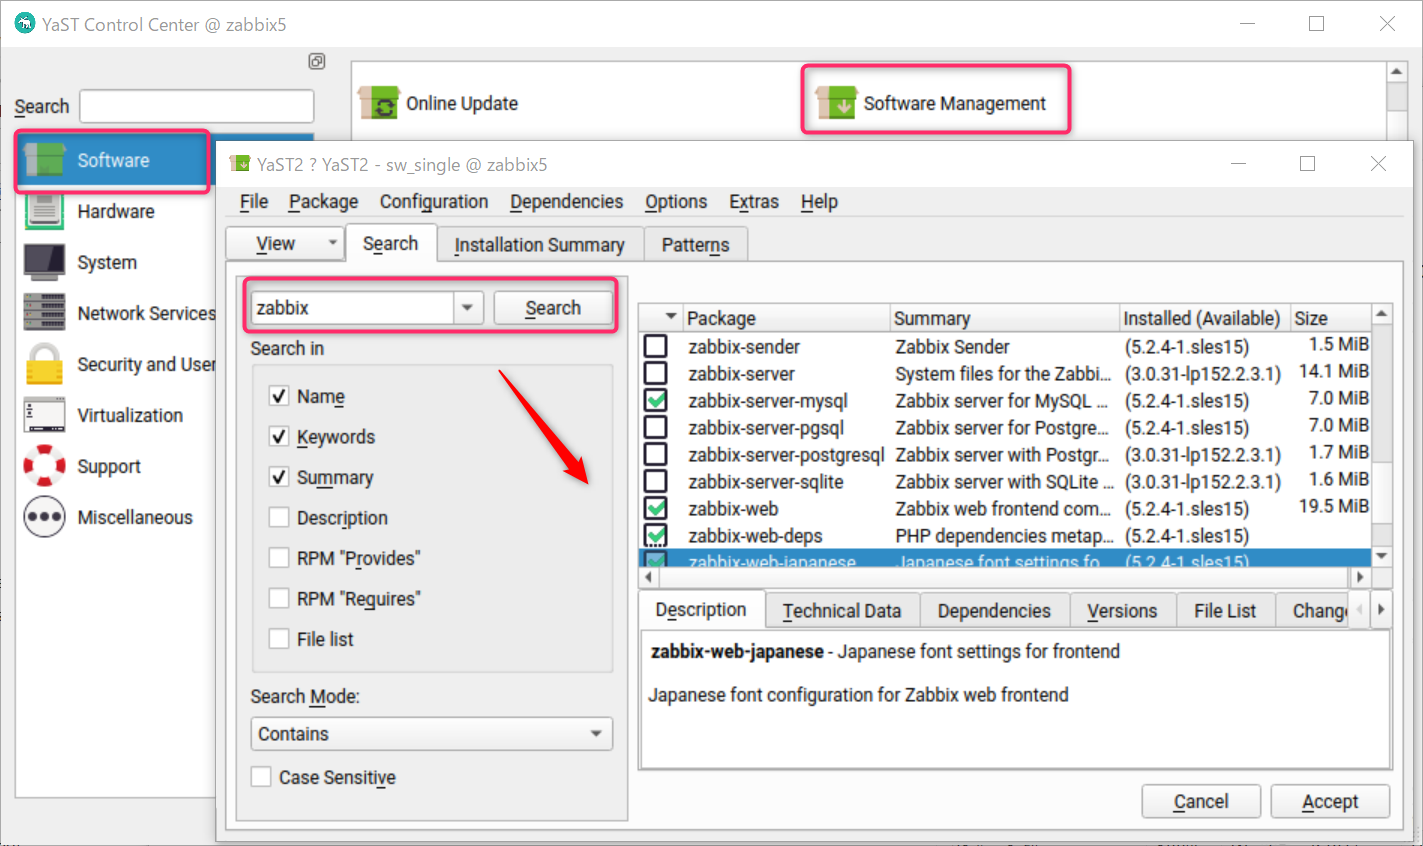This screenshot has height=846, width=1423.
Task: Expand the zabbix search history dropdown
Action: [x=467, y=308]
